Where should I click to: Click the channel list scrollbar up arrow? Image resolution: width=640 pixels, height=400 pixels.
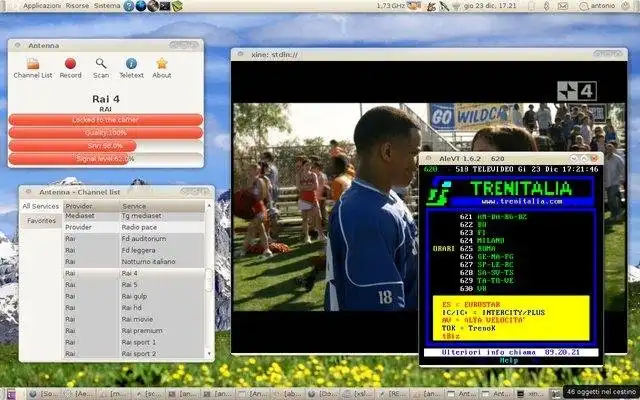(x=209, y=205)
